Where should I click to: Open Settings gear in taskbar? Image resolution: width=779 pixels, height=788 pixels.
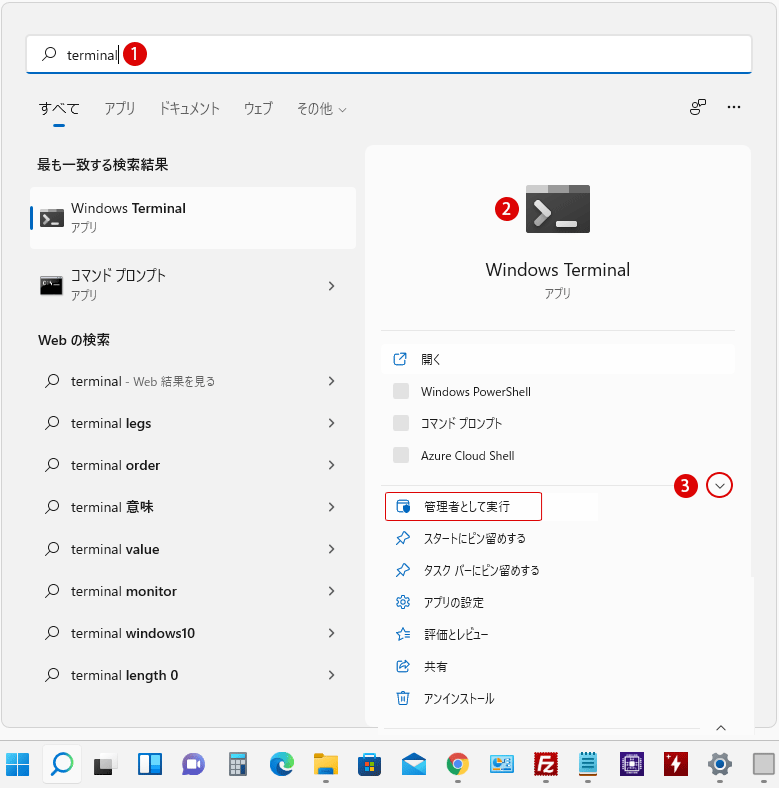click(x=720, y=764)
